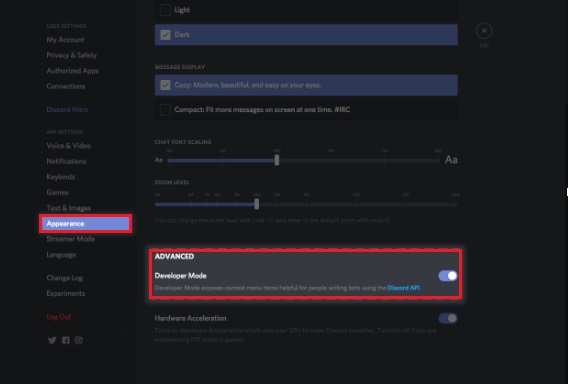Click the Developer Mode label
The image size is (568, 384).
[x=180, y=276]
